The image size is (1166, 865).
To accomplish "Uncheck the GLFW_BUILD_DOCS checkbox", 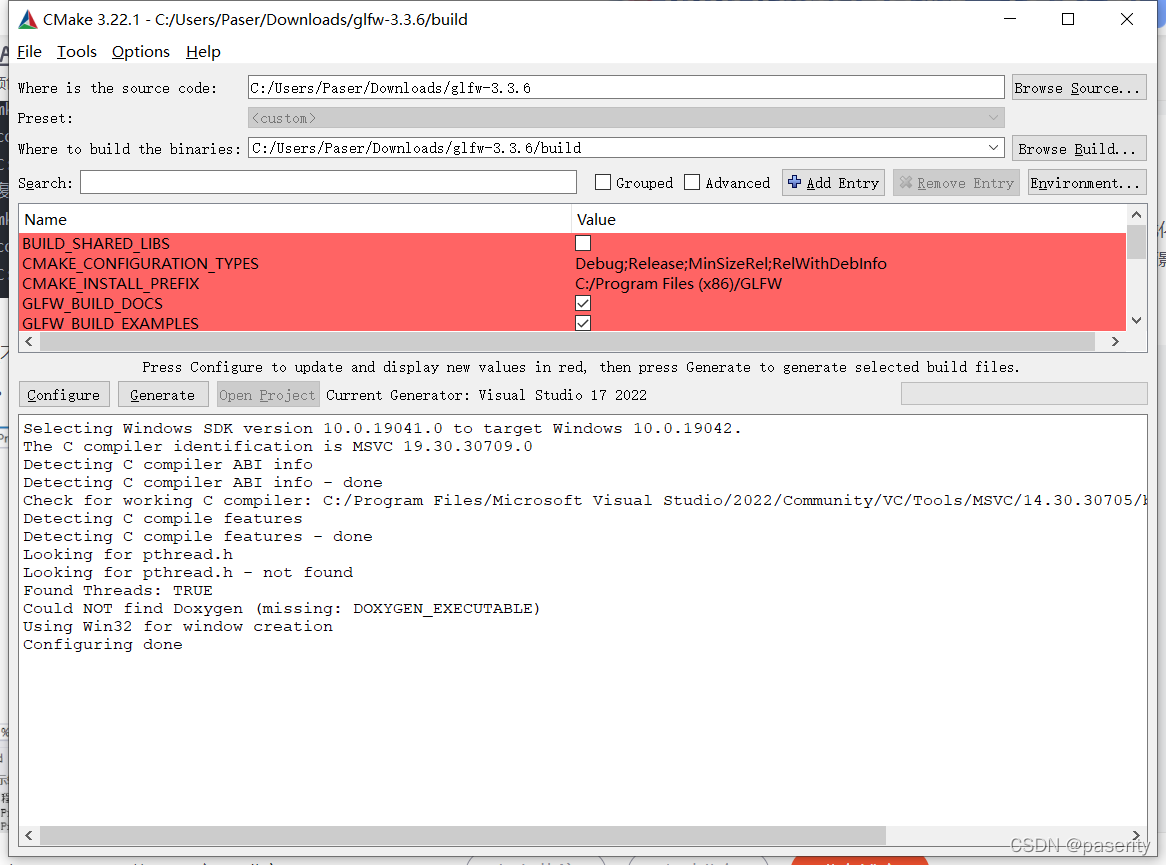I will point(583,303).
